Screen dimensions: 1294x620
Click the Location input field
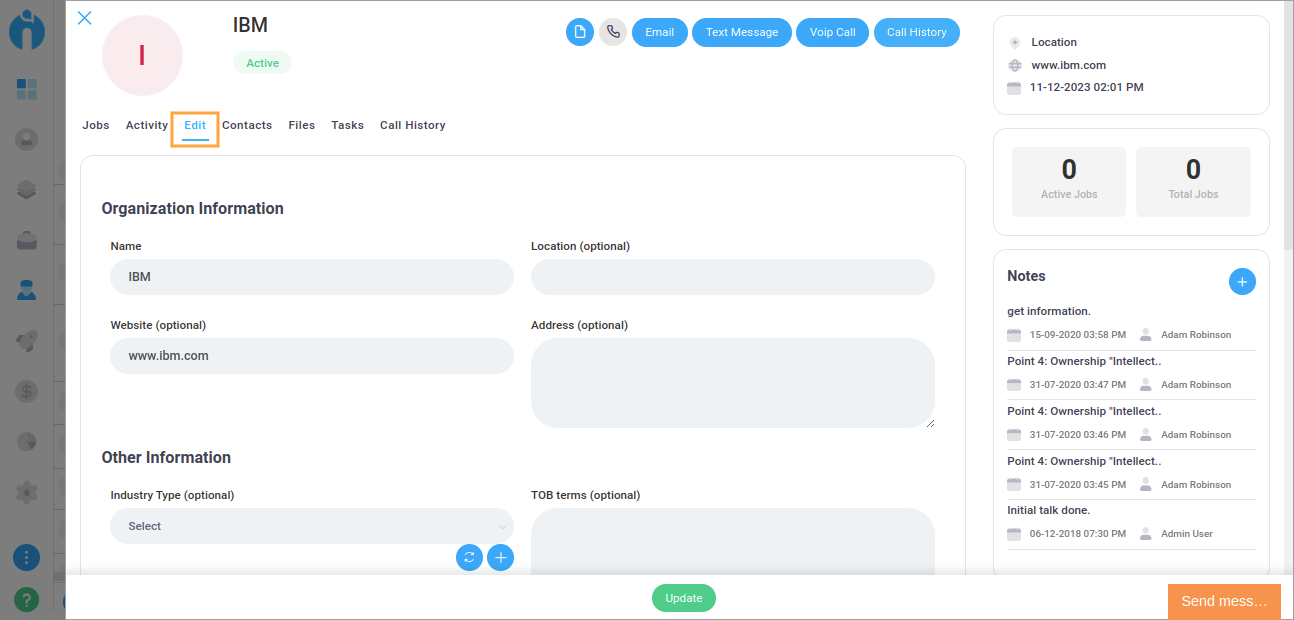pyautogui.click(x=732, y=277)
